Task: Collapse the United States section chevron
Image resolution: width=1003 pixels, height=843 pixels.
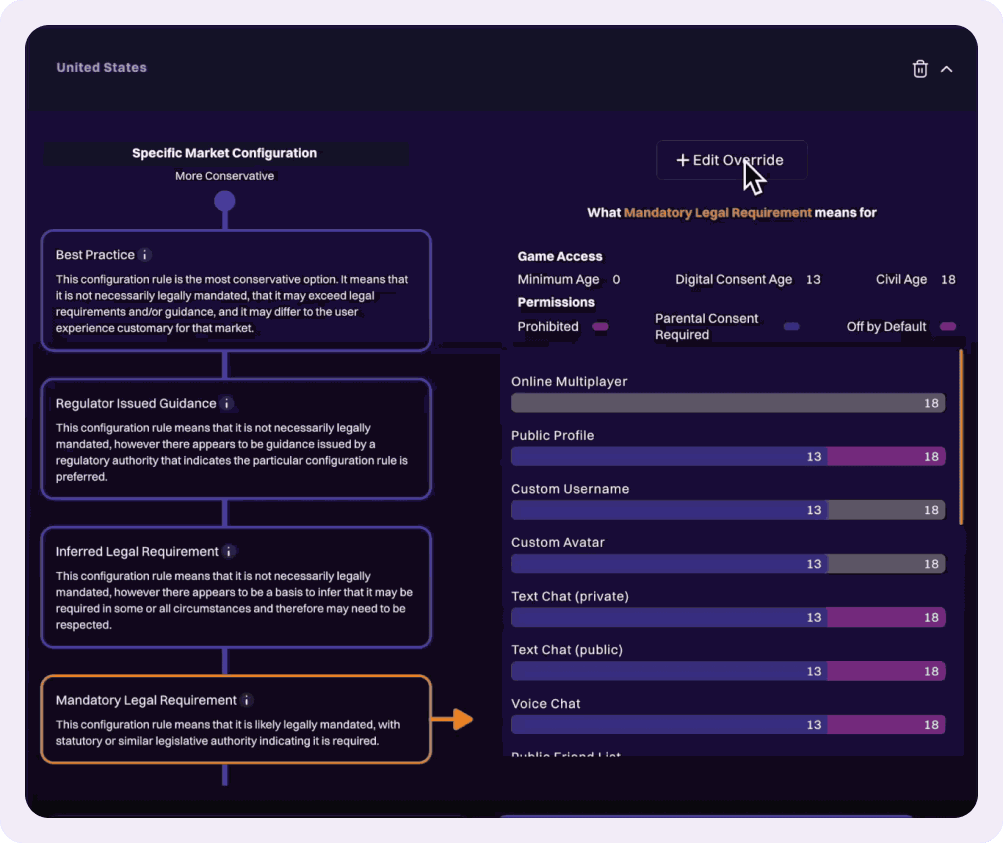Action: (x=946, y=69)
